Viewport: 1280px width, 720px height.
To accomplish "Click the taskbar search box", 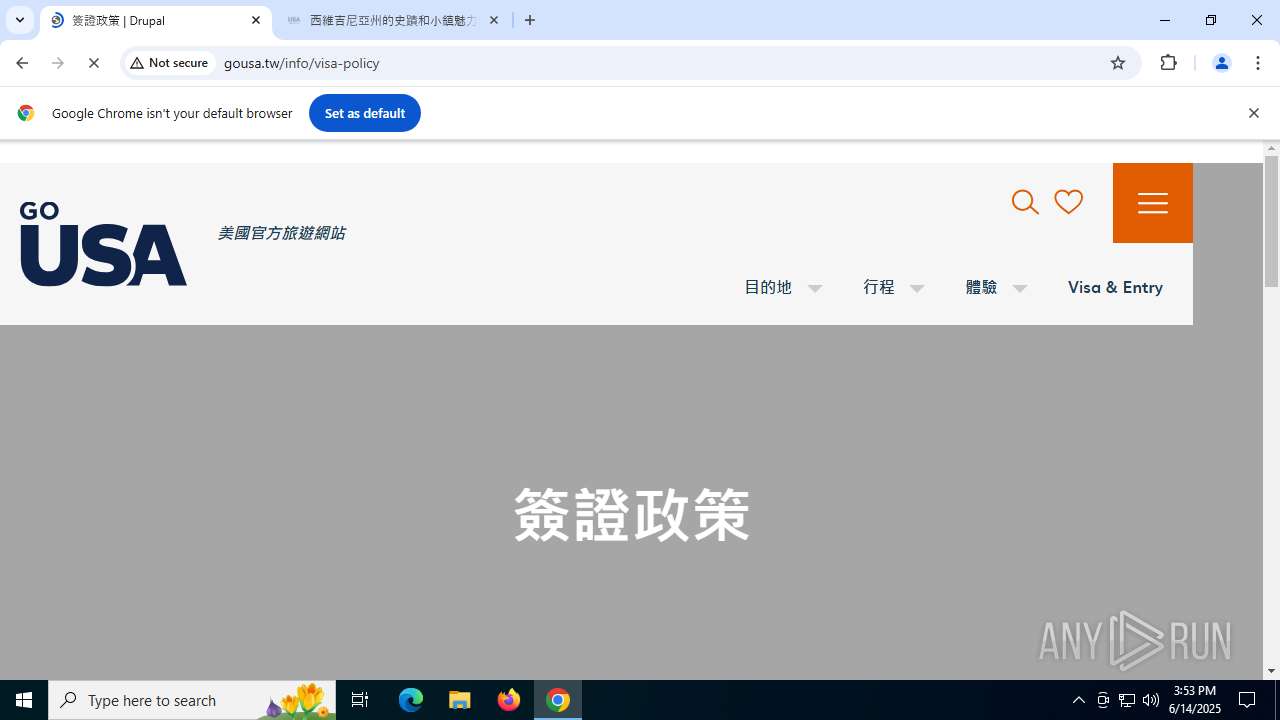I will pyautogui.click(x=192, y=700).
